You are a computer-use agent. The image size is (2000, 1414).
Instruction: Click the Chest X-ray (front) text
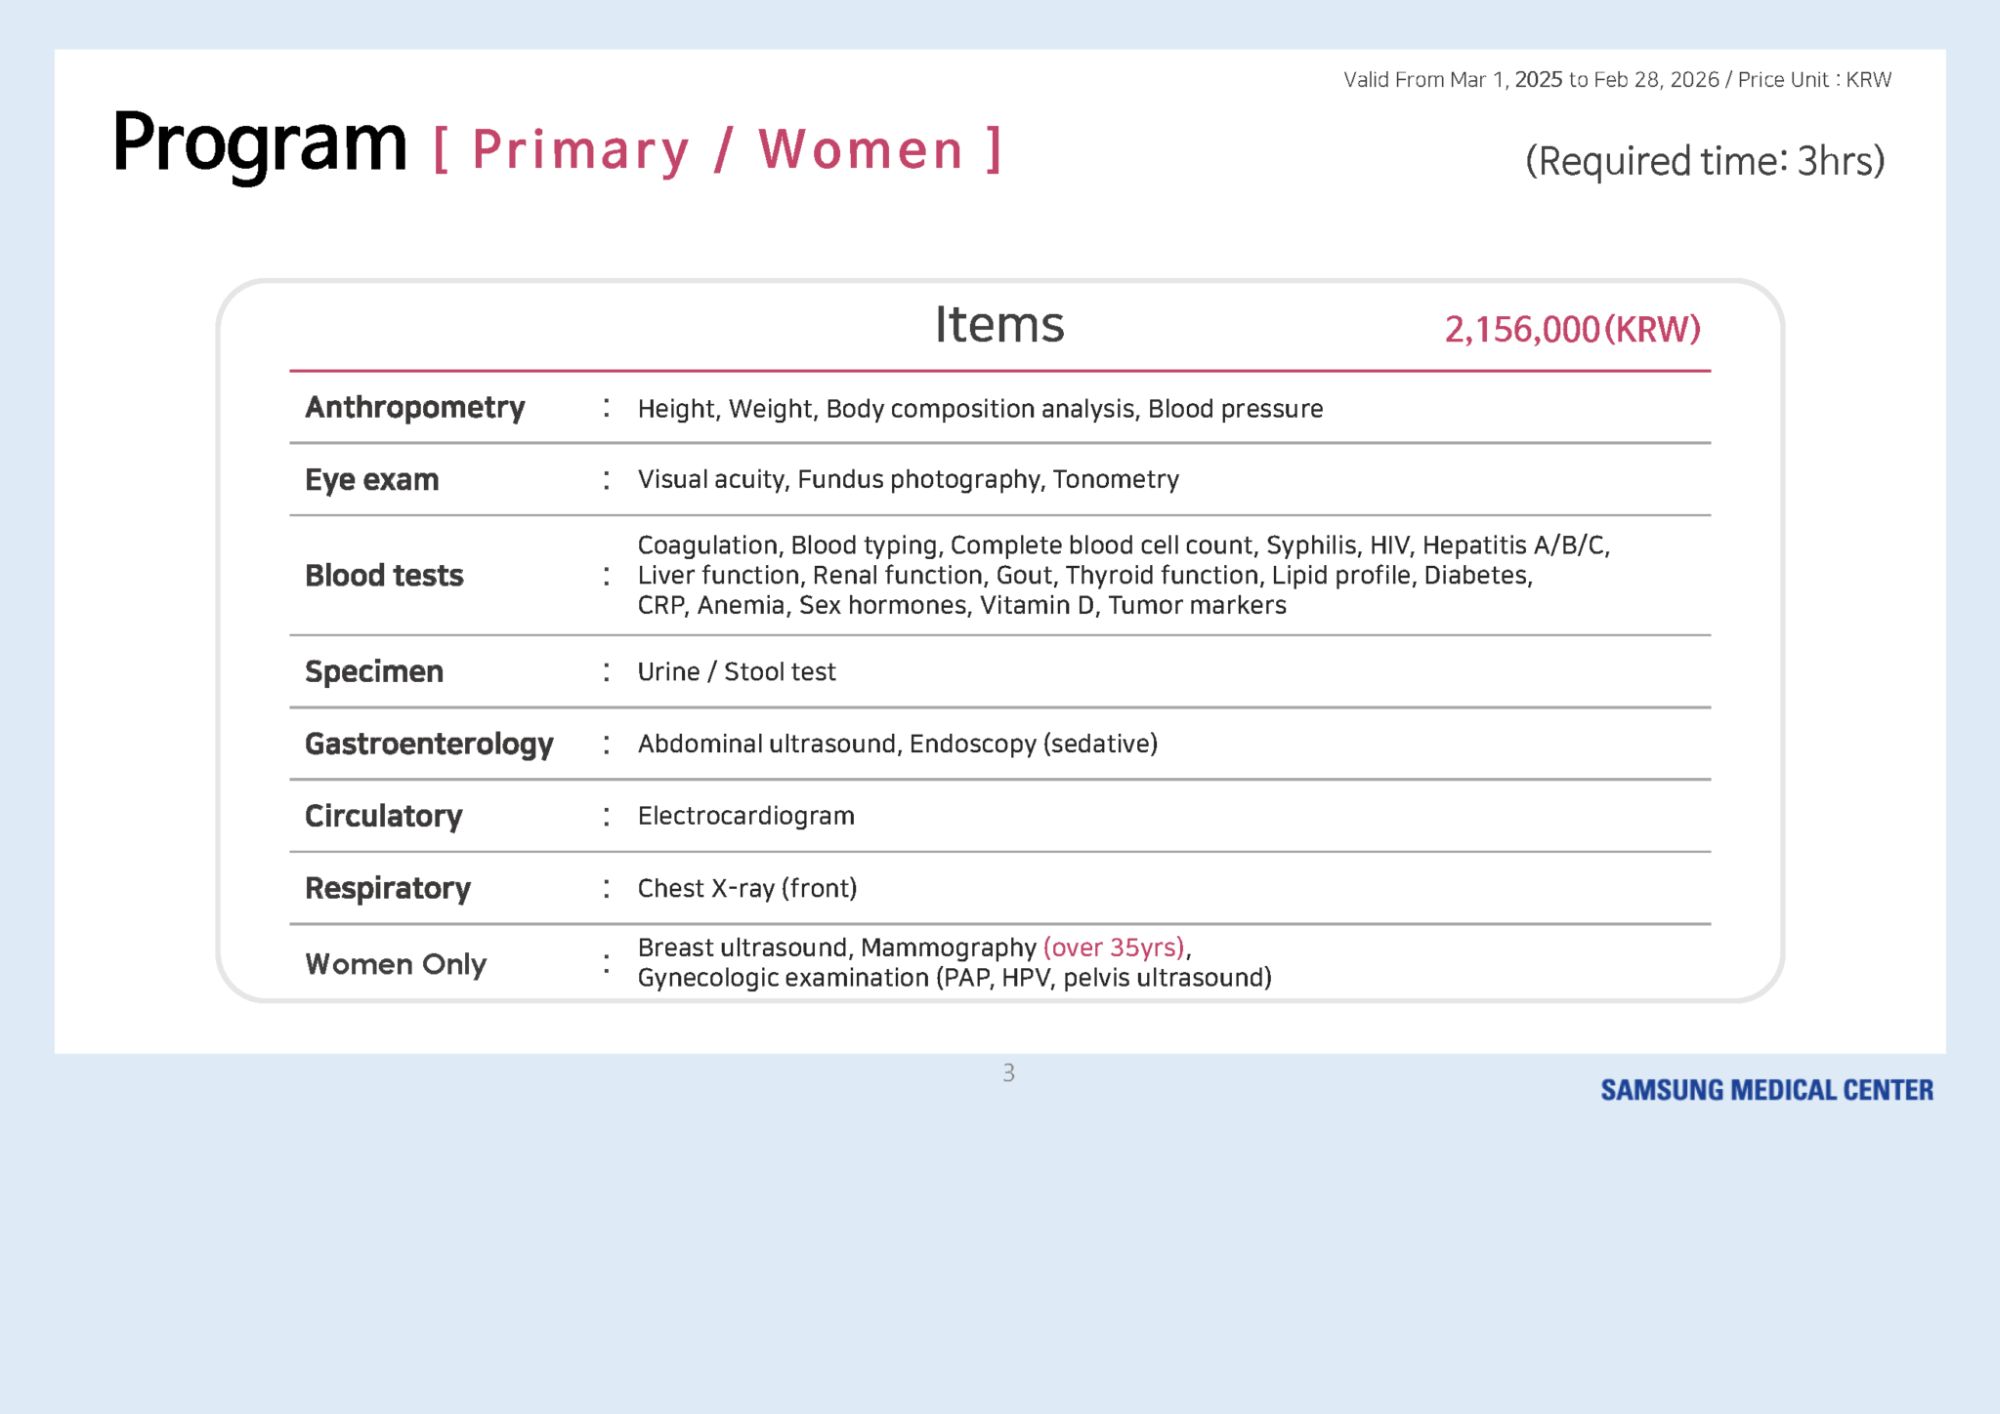[747, 888]
